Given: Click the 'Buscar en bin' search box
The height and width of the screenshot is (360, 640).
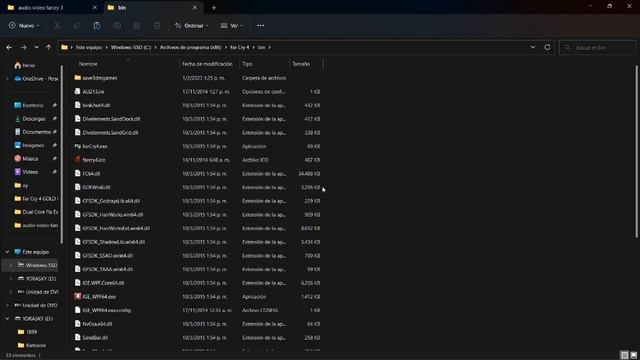Looking at the screenshot, I should click(x=597, y=48).
